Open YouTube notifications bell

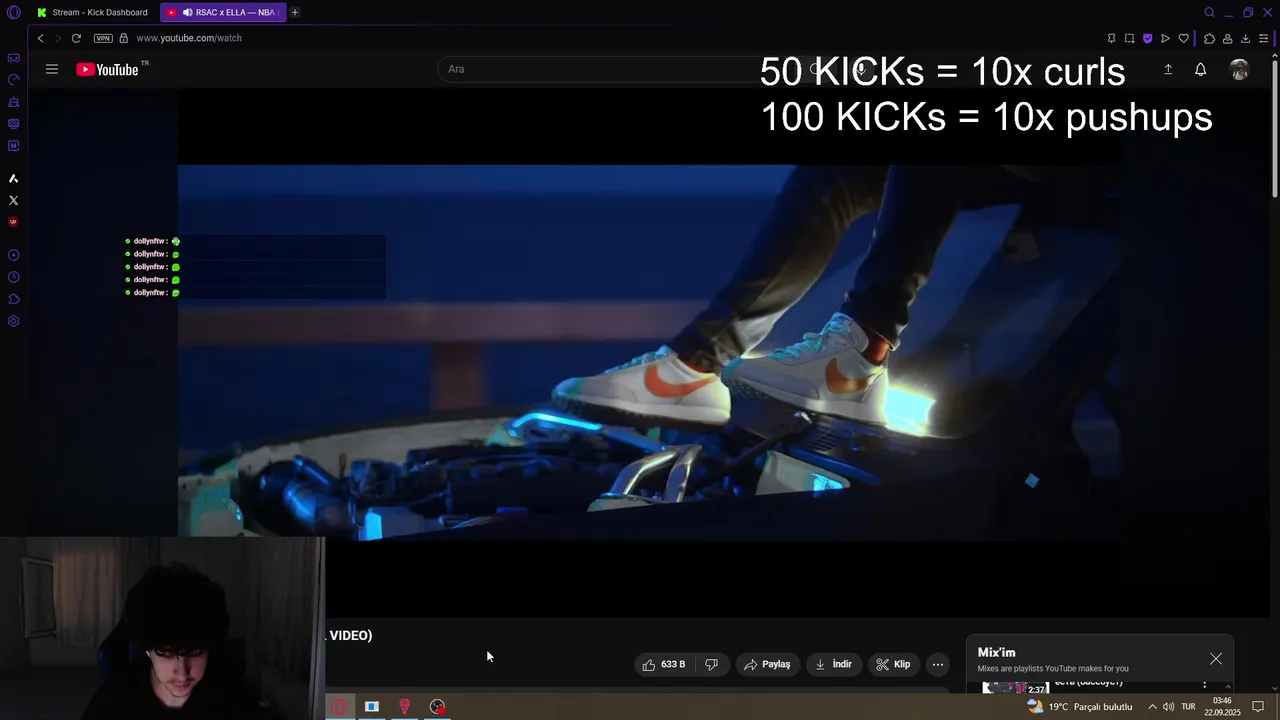click(1200, 69)
